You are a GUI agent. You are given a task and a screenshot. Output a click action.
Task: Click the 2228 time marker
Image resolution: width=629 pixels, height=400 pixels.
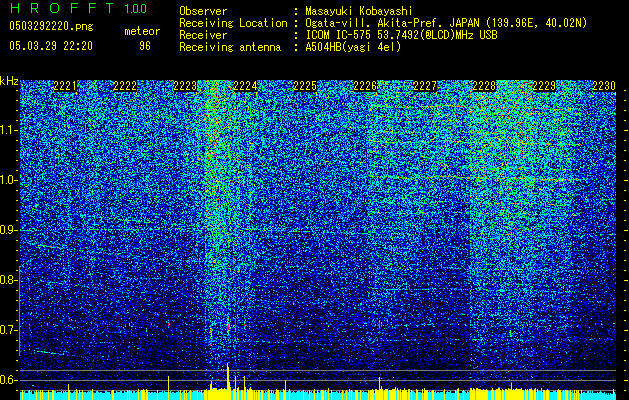[x=485, y=86]
